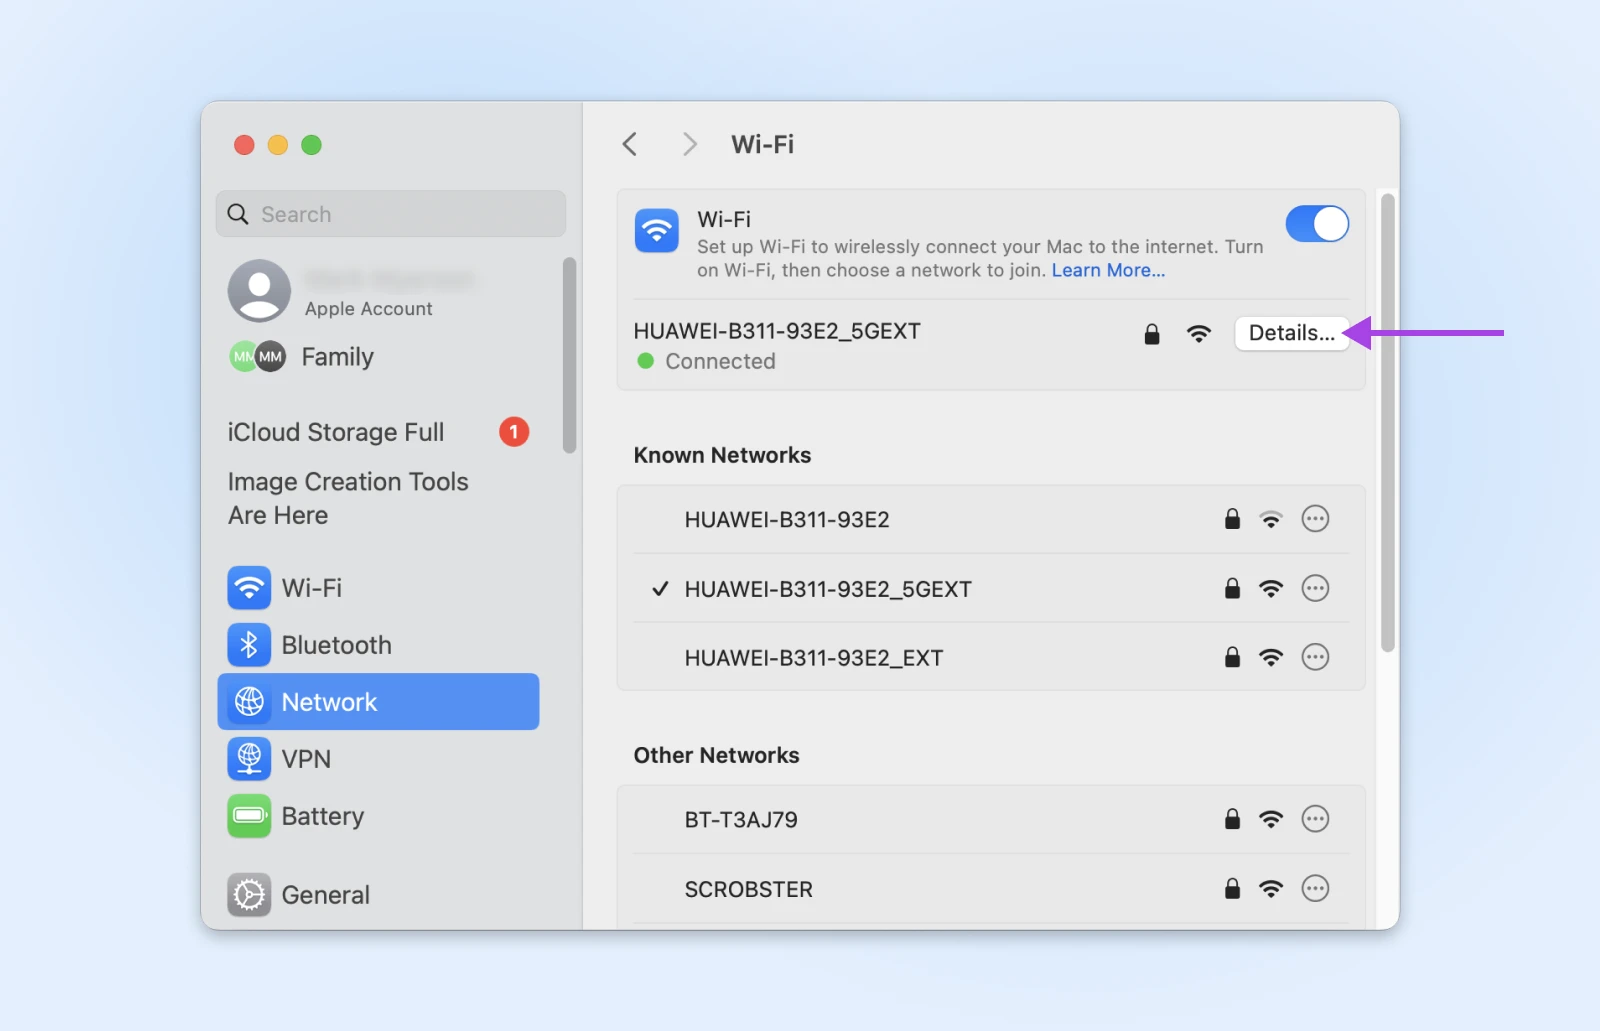The width and height of the screenshot is (1600, 1031).
Task: Select Network in the sidebar
Action: coord(378,702)
